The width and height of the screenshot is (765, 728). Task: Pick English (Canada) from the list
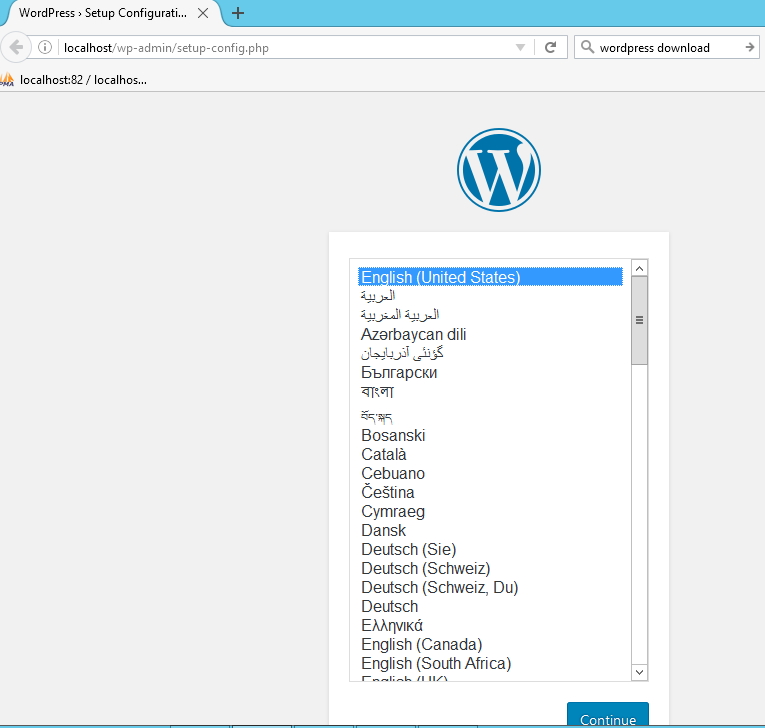[x=490, y=645]
